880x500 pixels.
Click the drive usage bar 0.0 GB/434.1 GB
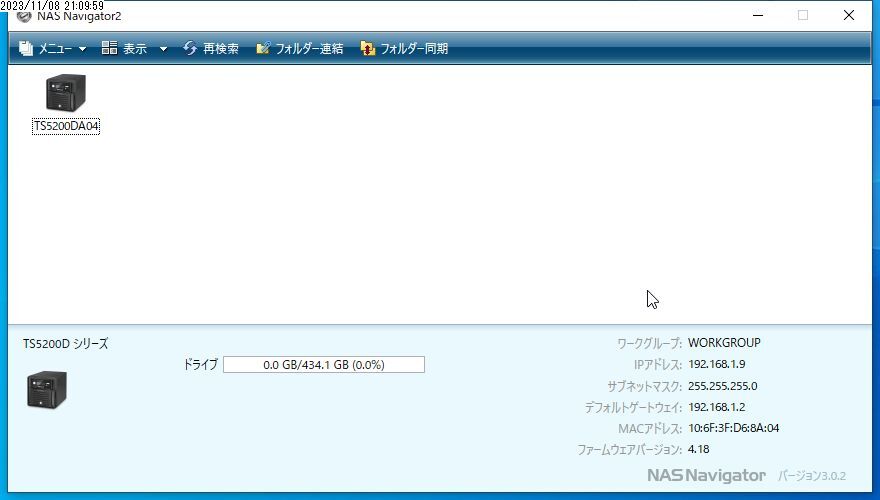tap(324, 365)
